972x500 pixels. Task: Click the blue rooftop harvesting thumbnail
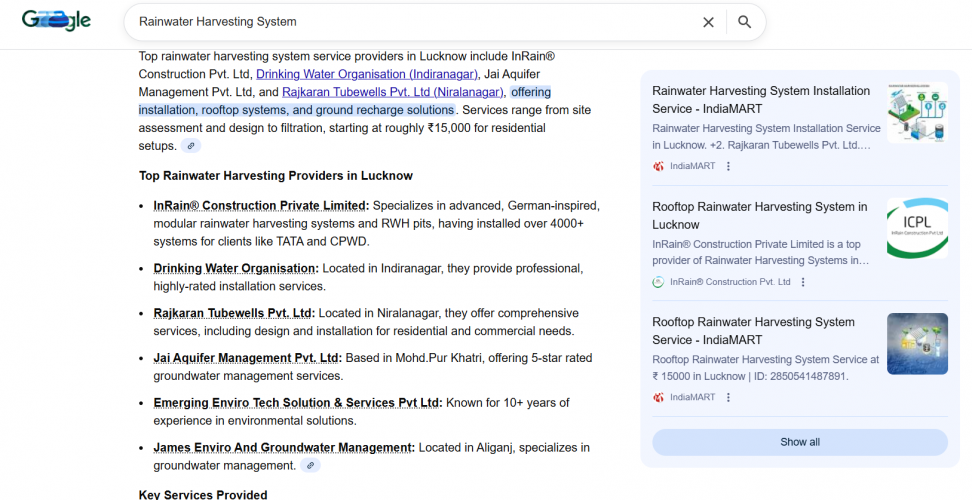[x=917, y=344]
